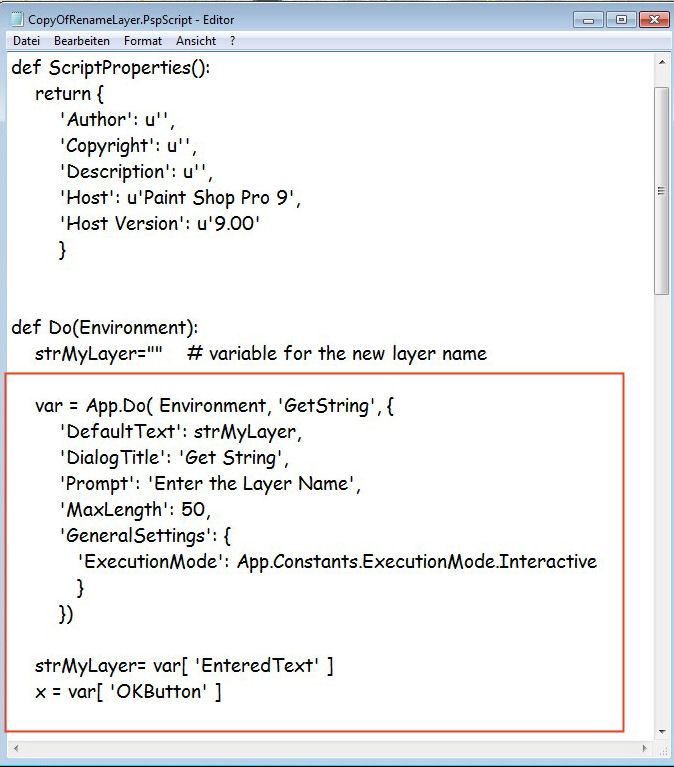The width and height of the screenshot is (674, 767).
Task: Minimize the Editor window
Action: click(589, 19)
